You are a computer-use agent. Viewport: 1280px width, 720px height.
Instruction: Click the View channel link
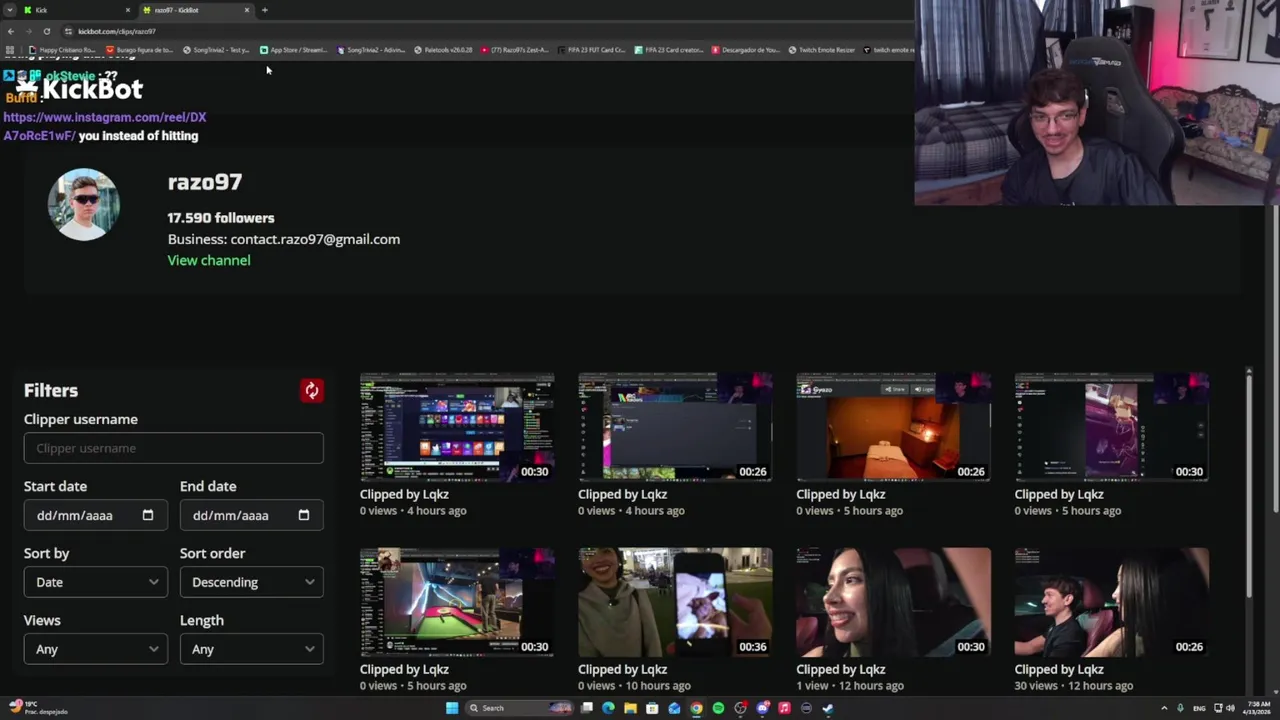point(209,260)
